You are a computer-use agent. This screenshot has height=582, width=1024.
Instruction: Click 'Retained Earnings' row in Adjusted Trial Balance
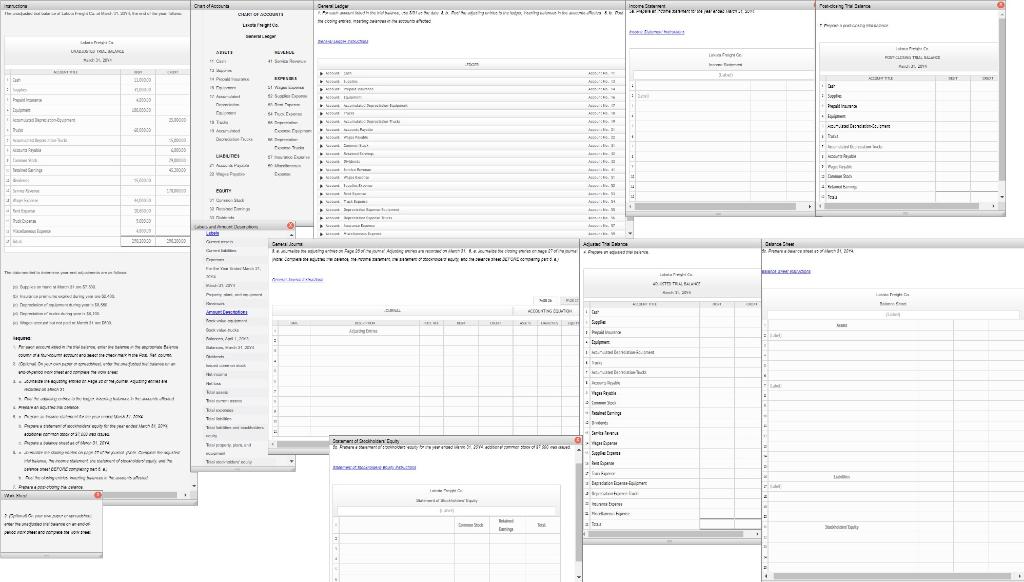[673, 413]
